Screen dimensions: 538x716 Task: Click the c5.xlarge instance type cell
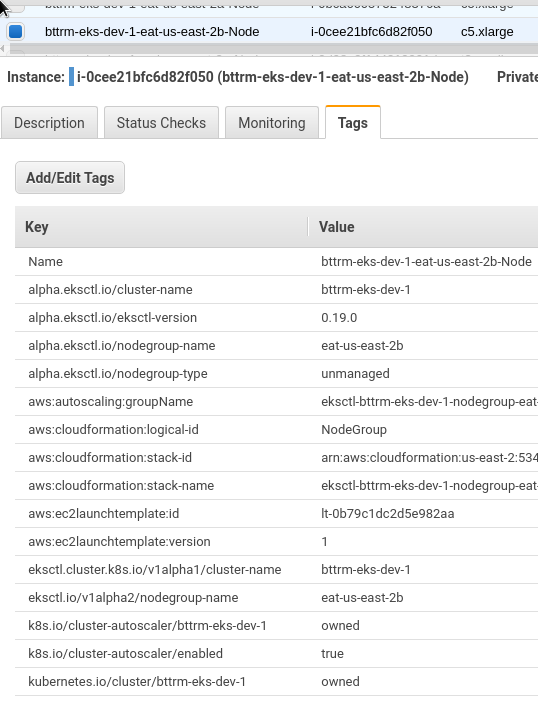coord(487,32)
